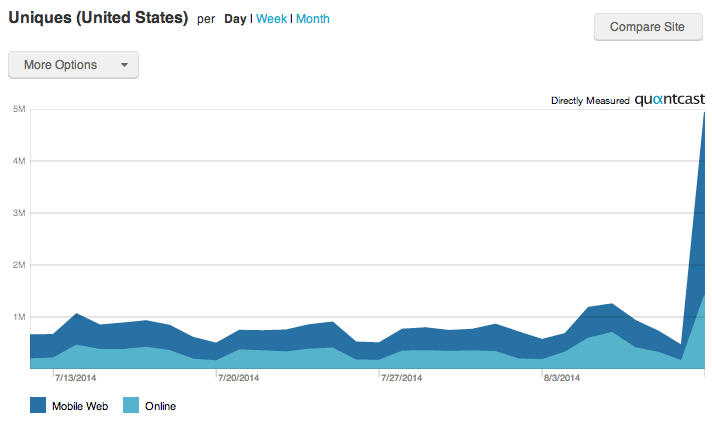712x424 pixels.
Task: Open the More Options menu
Action: click(x=62, y=65)
